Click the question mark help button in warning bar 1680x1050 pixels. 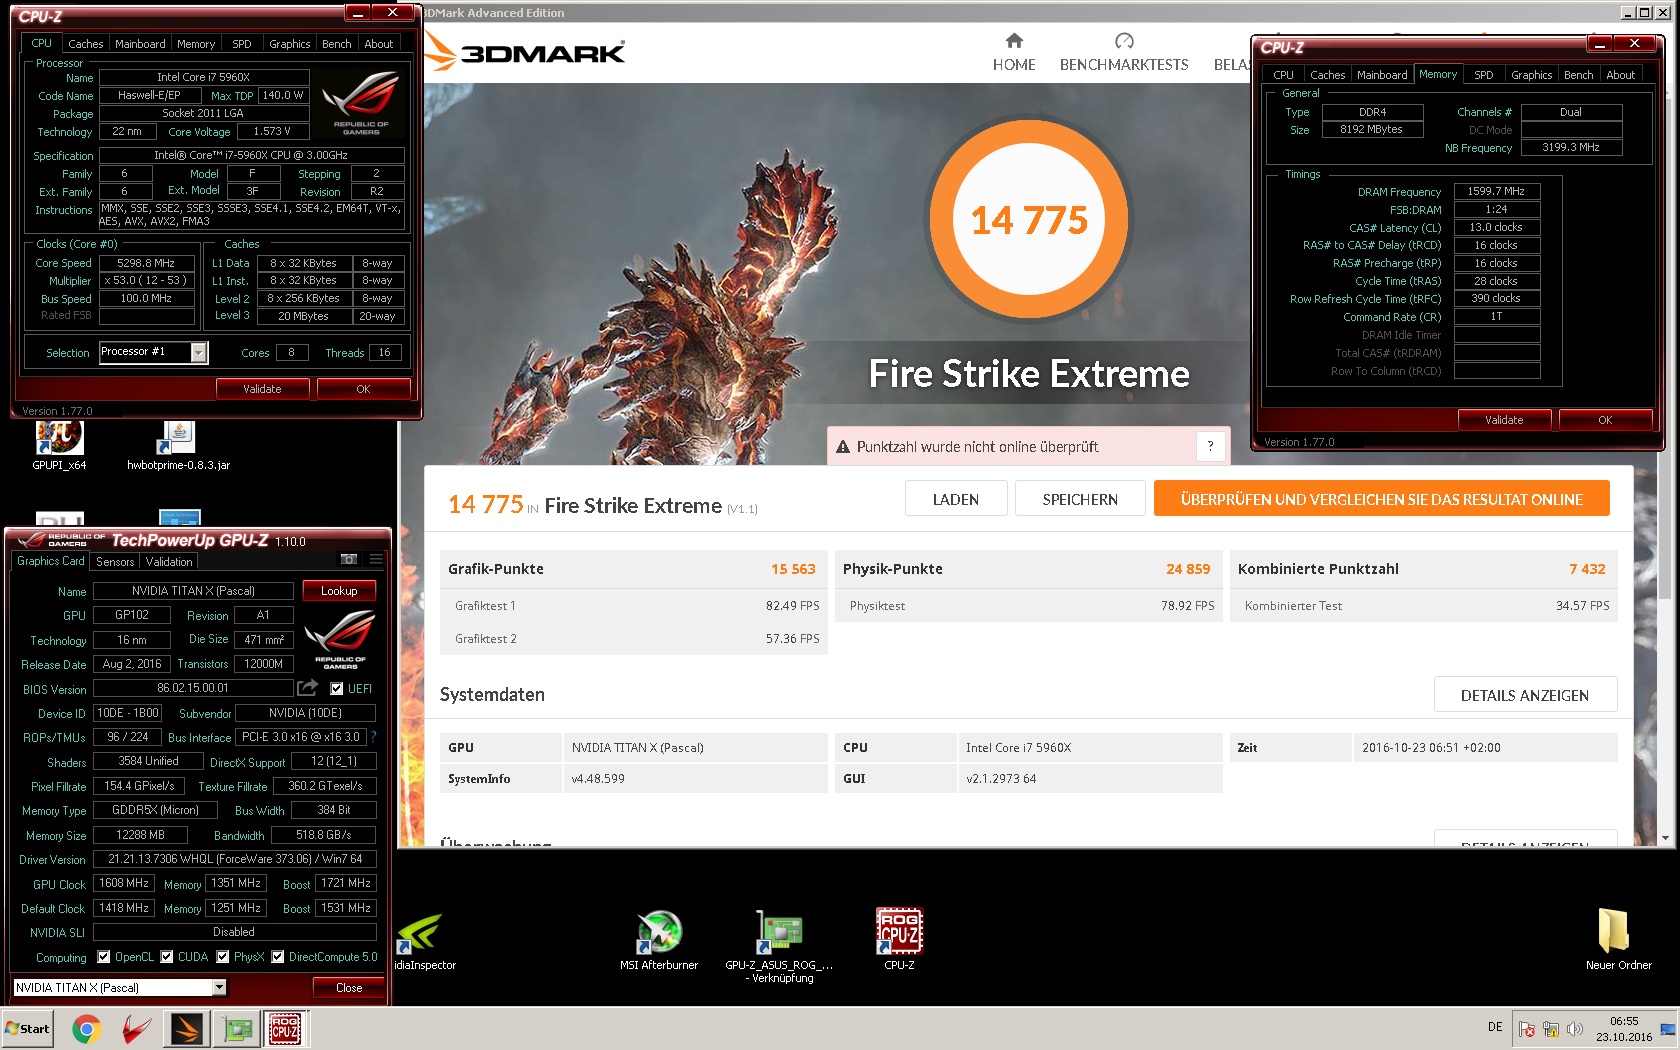pyautogui.click(x=1210, y=447)
